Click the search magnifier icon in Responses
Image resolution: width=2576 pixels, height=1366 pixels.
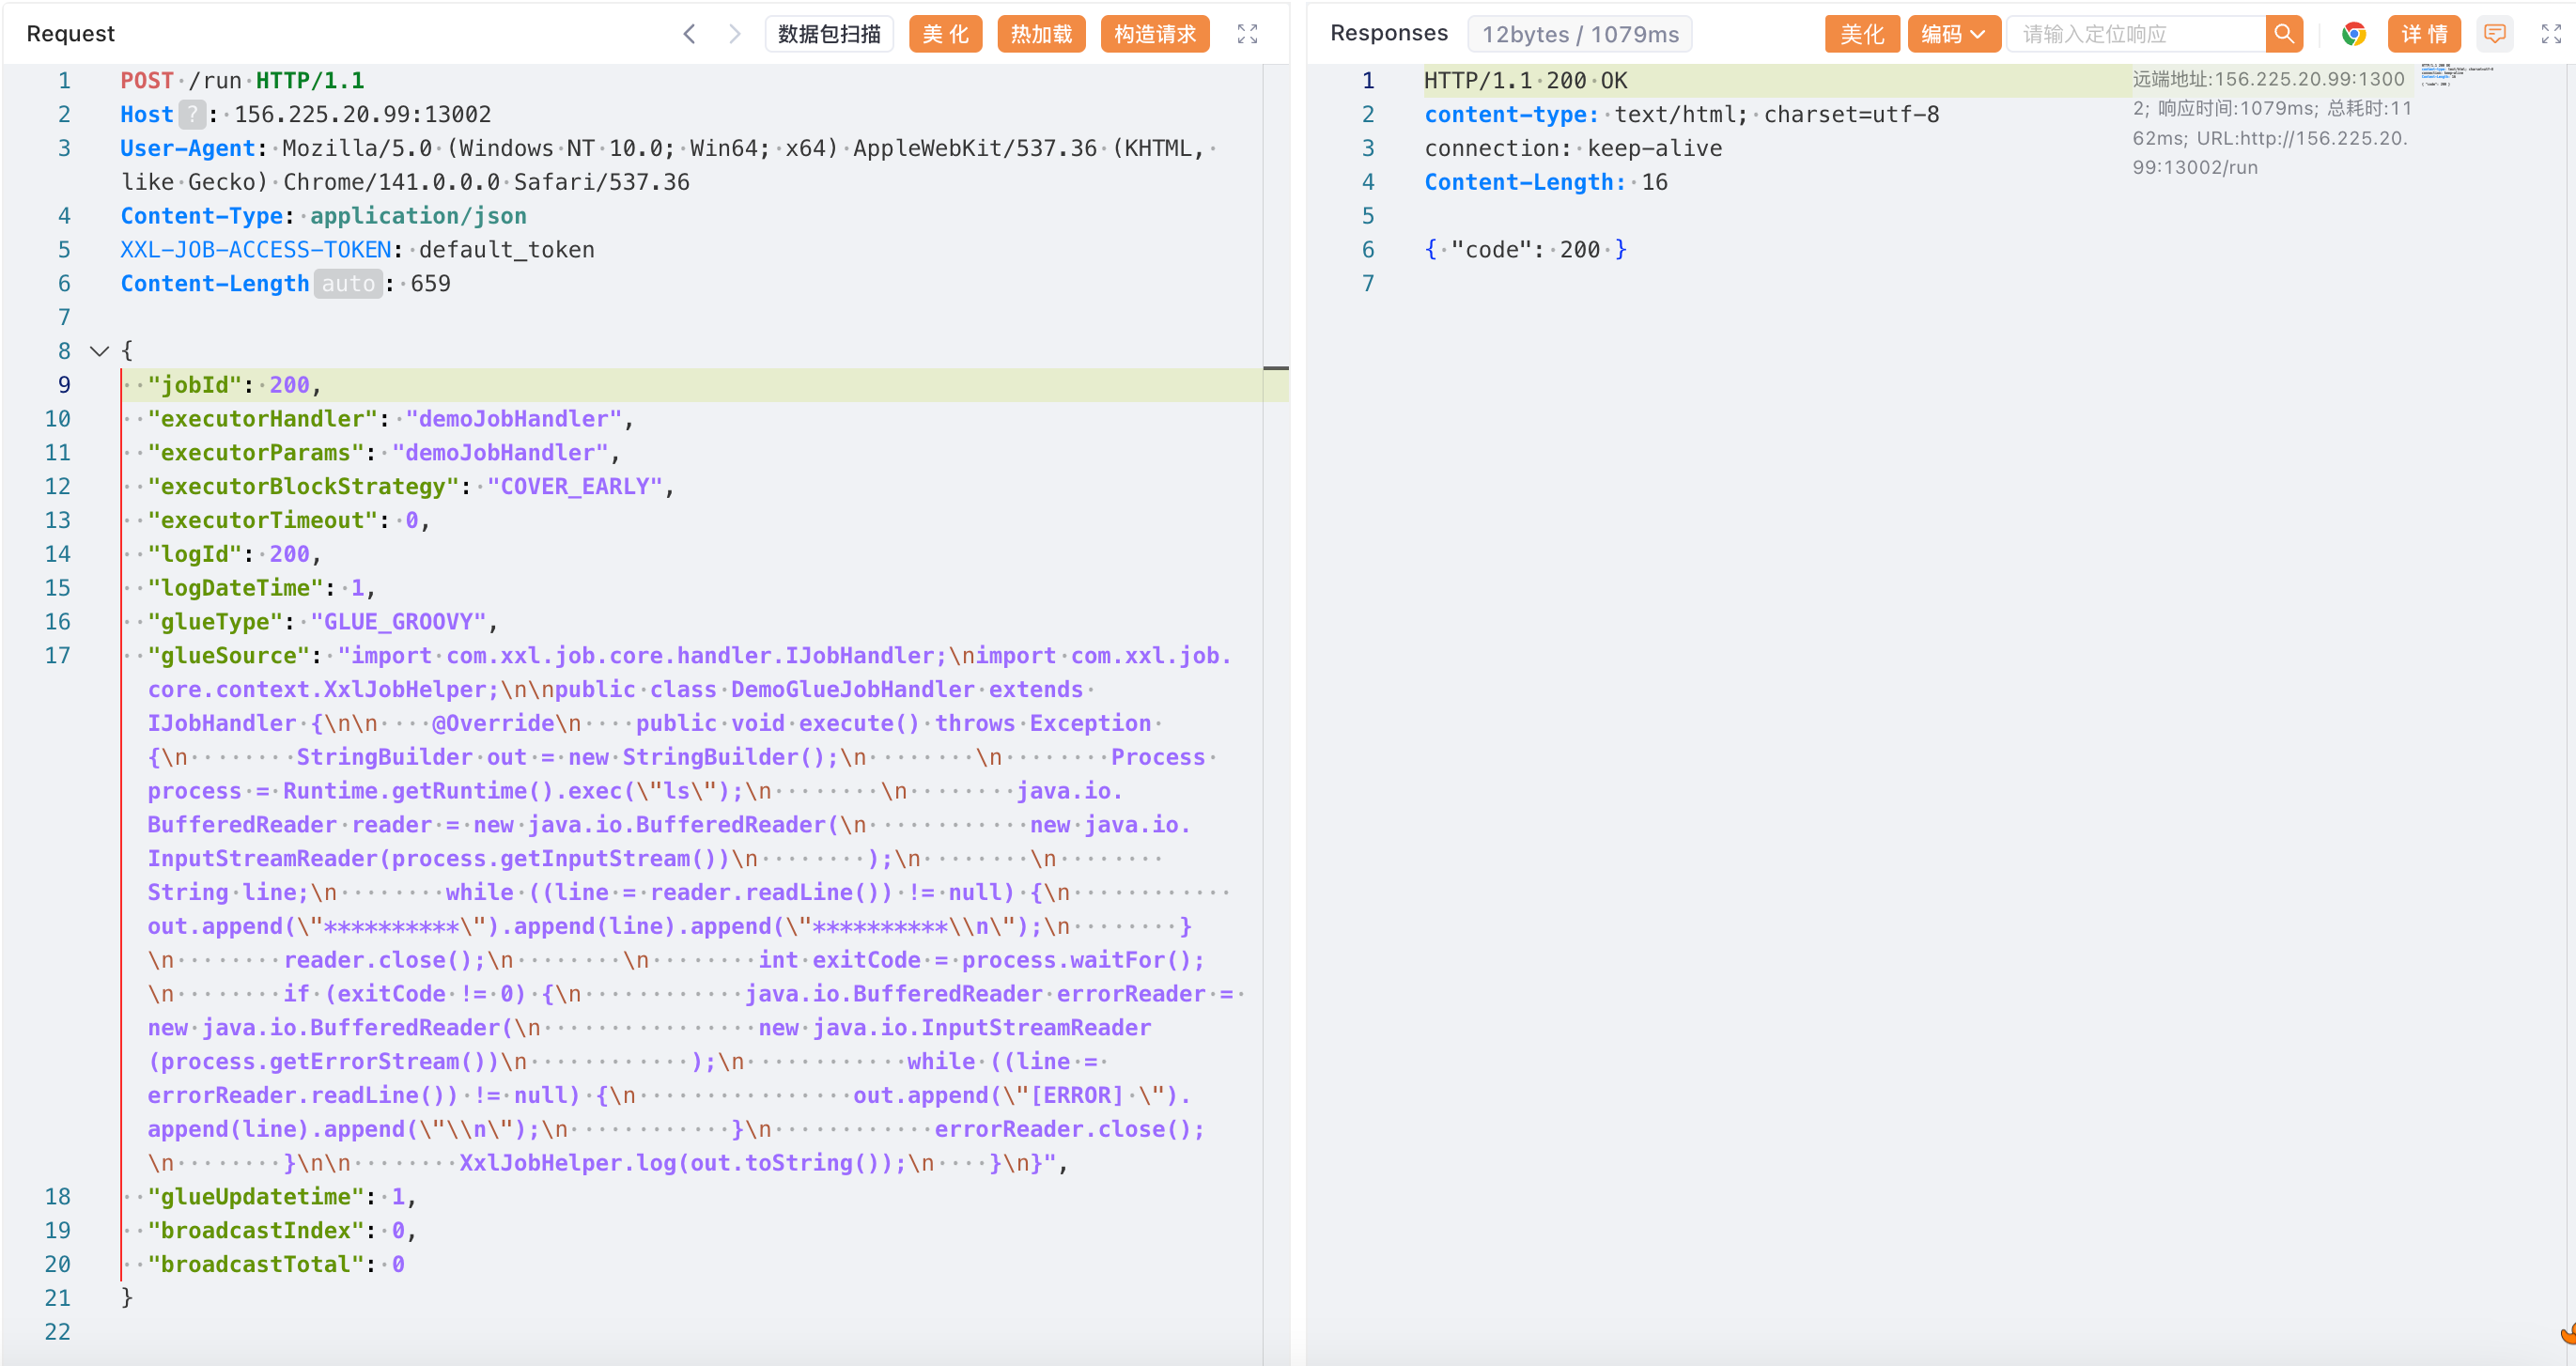pyautogui.click(x=2283, y=34)
